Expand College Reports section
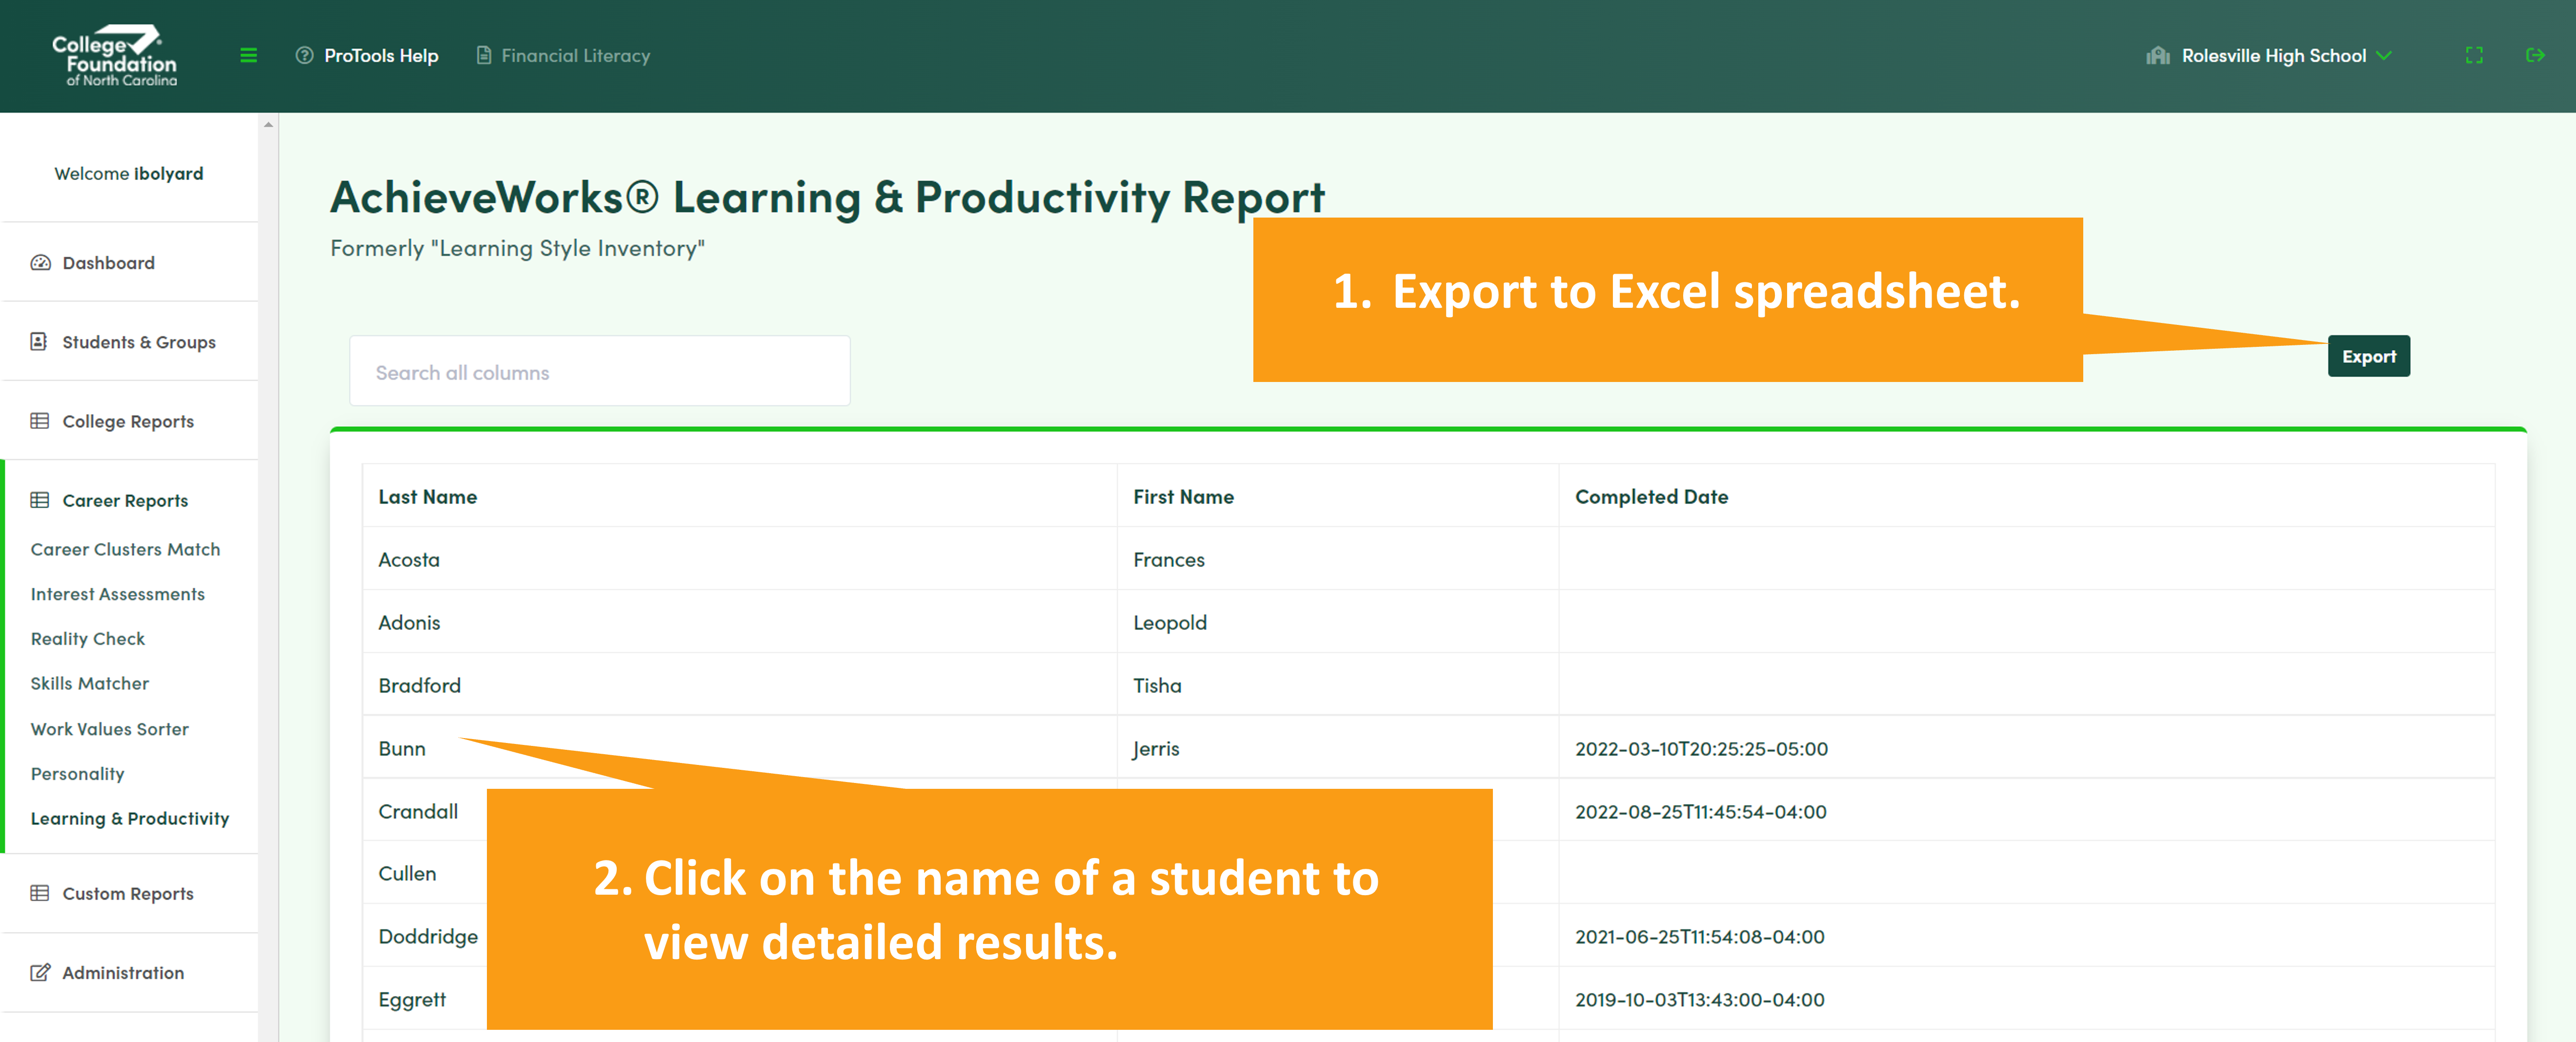Viewport: 2576px width, 1042px height. coord(128,421)
